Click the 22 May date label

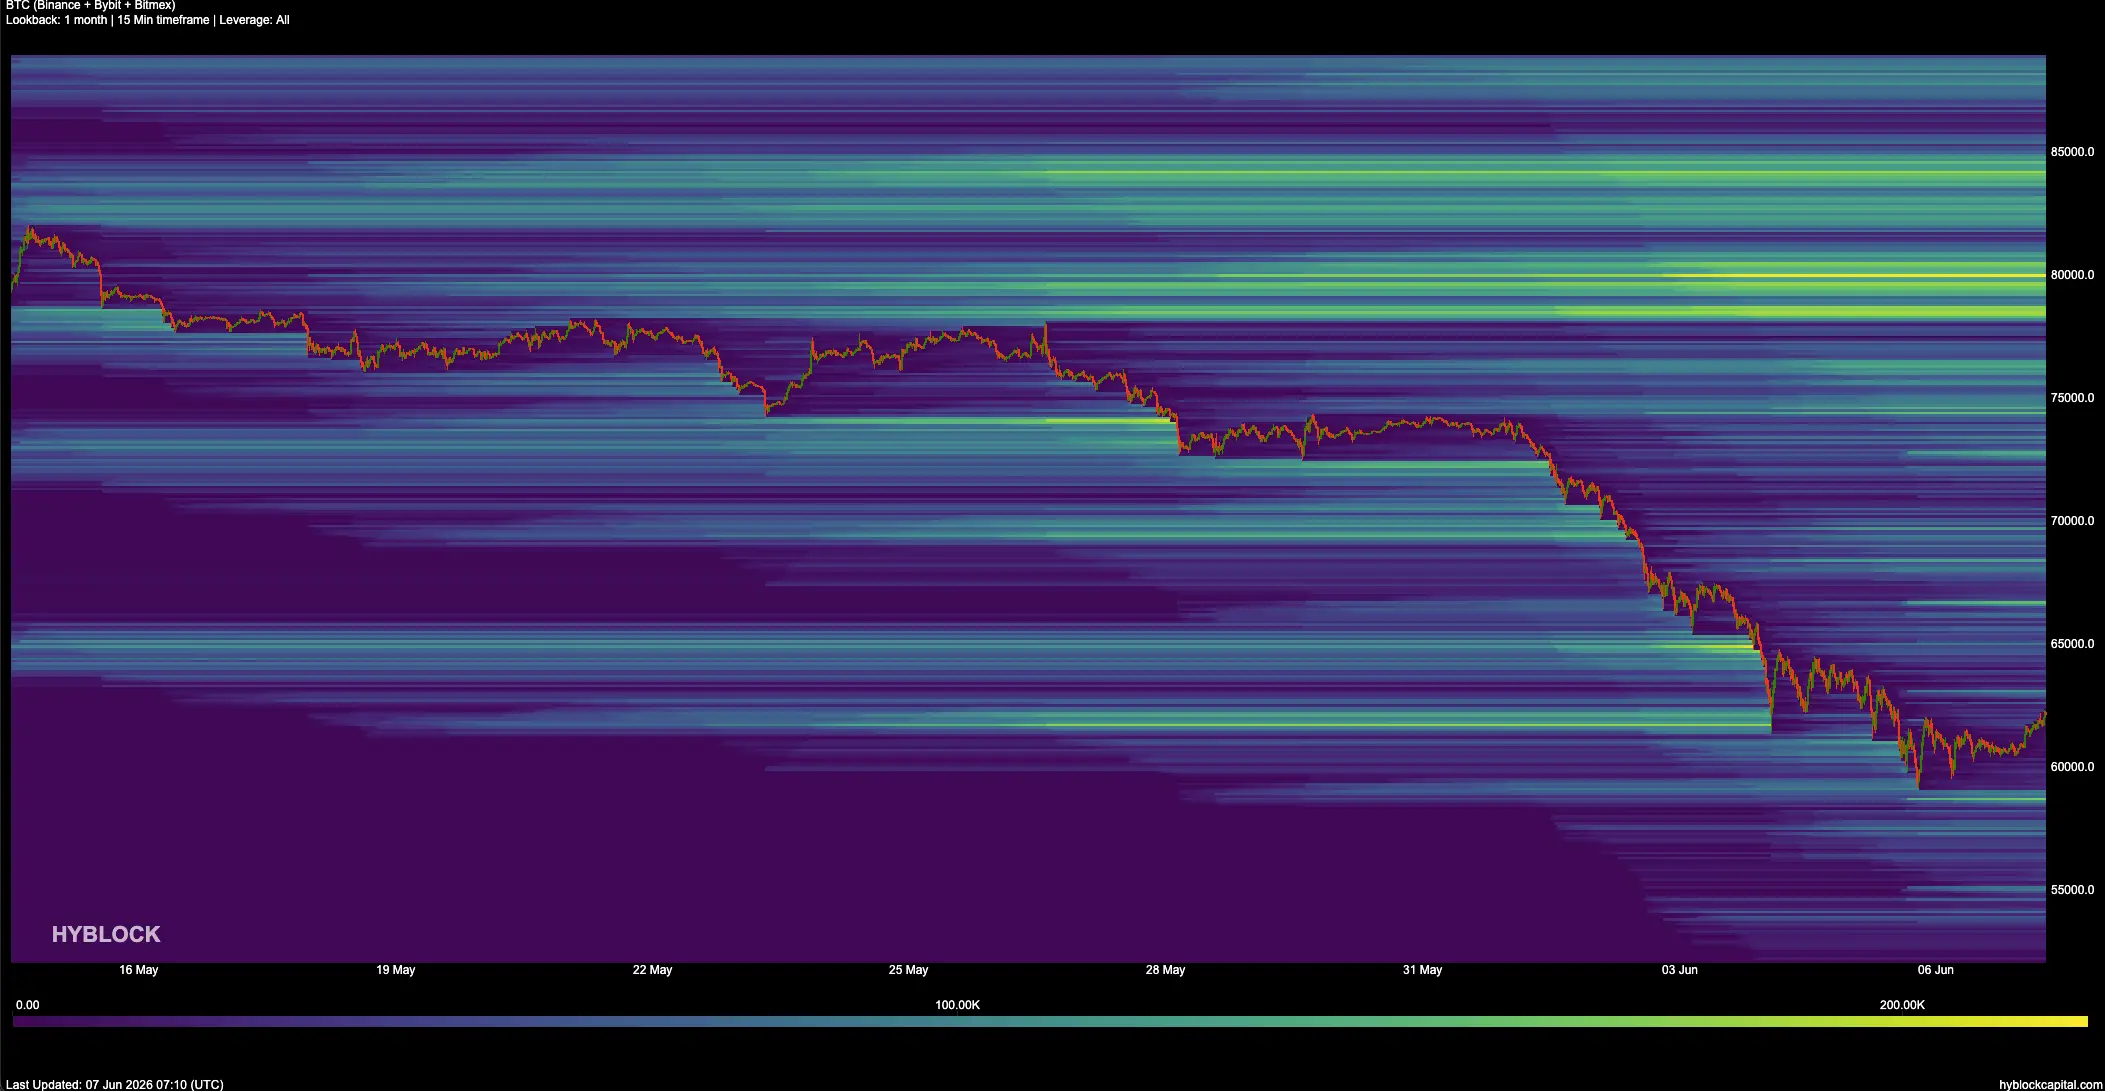tap(653, 970)
